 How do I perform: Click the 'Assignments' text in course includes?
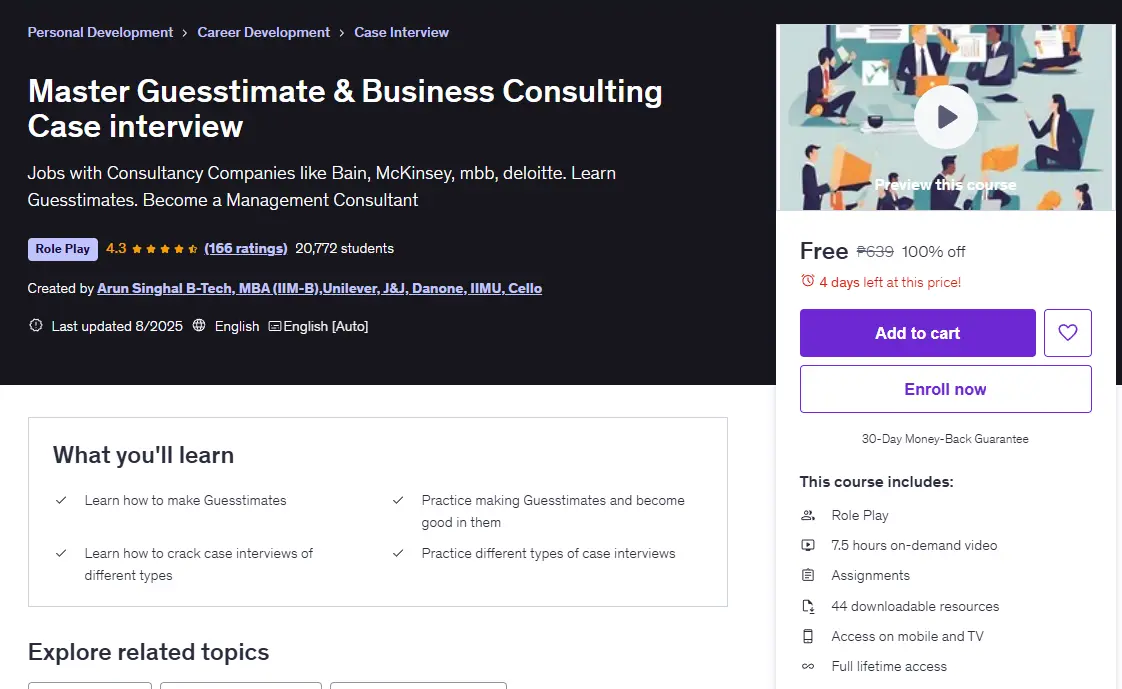(870, 575)
